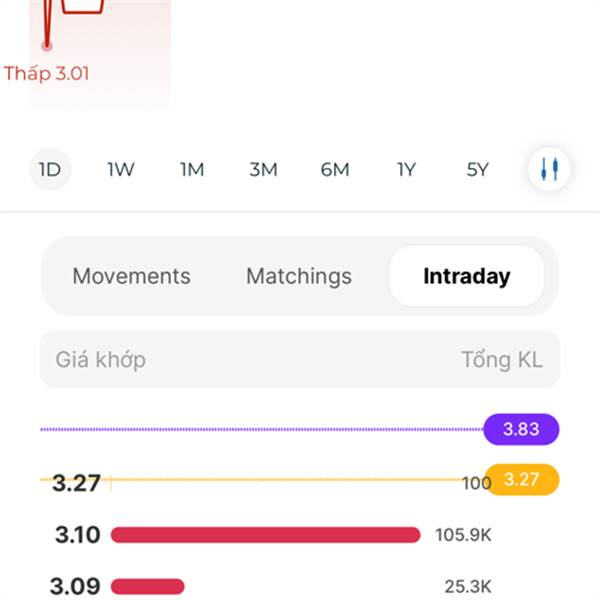Click the Thấp 3.01 low label
Screen dimensions: 600x600
click(x=46, y=73)
